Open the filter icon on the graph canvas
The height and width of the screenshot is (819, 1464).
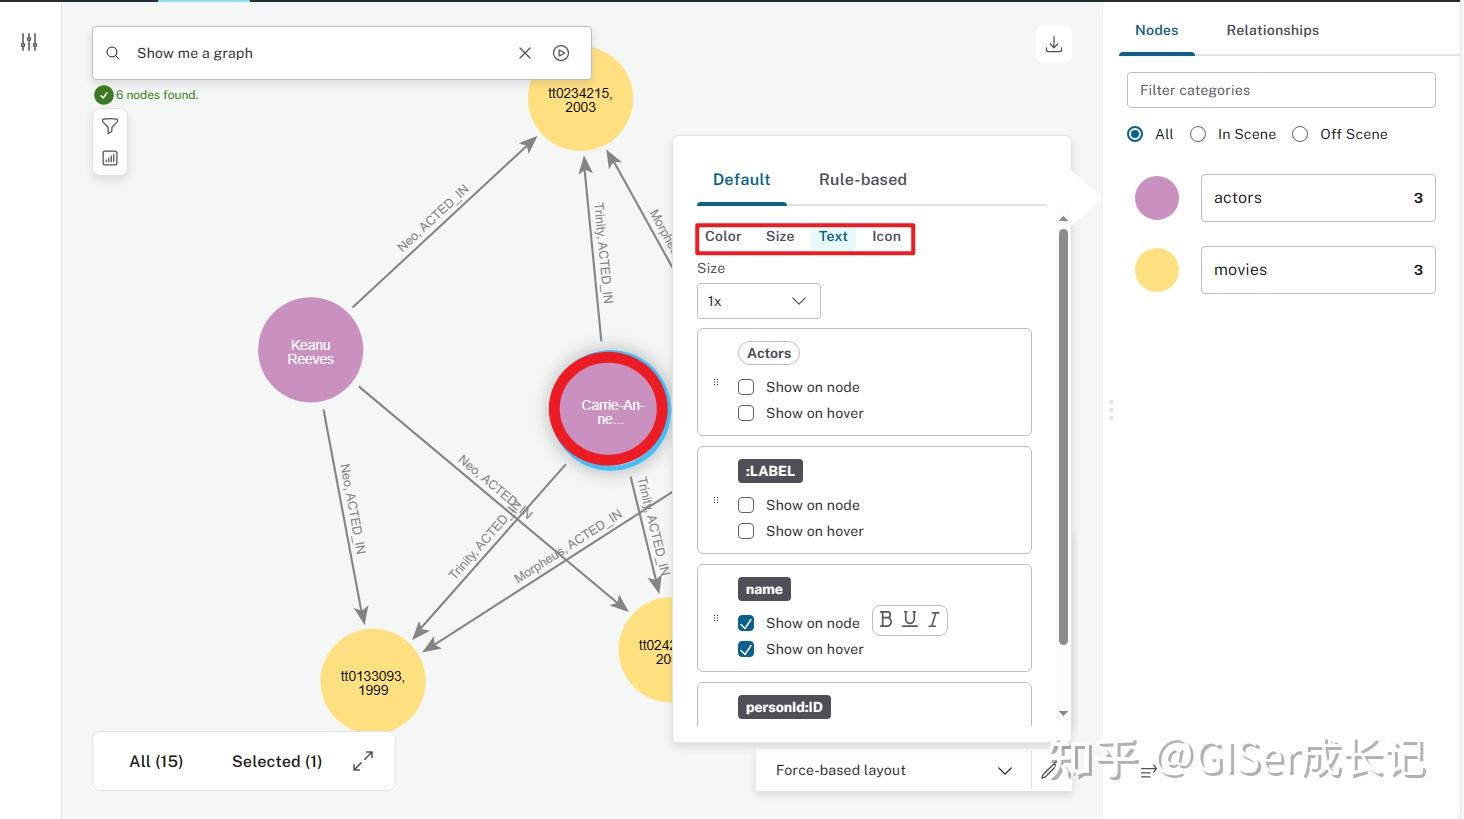pos(110,126)
